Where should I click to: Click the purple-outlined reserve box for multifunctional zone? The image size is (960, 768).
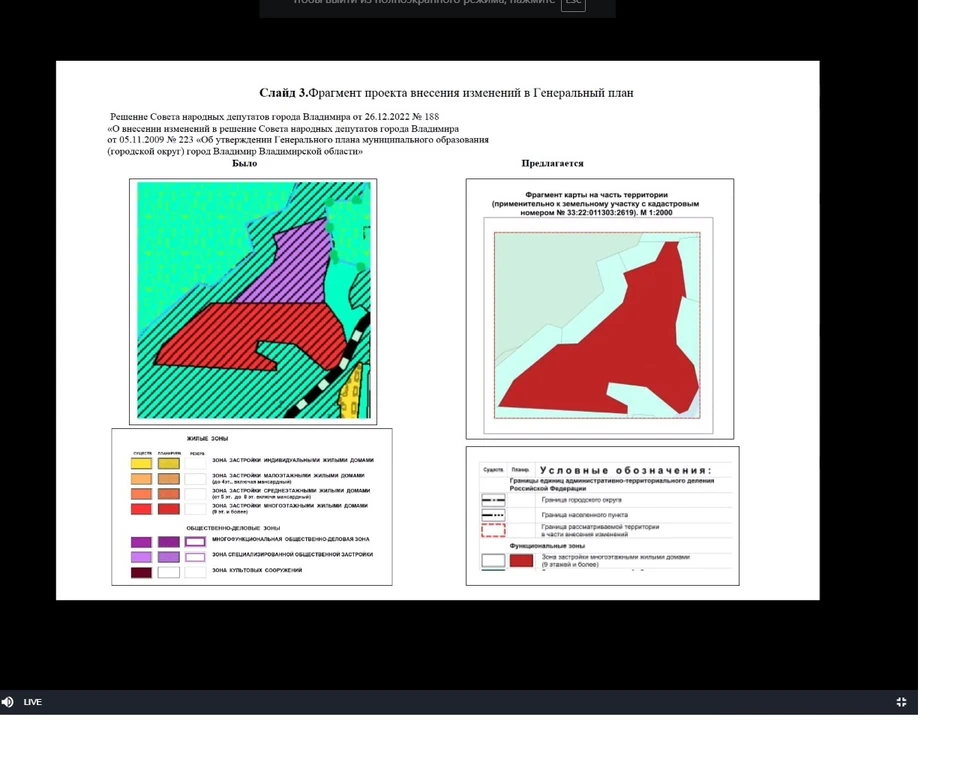click(x=196, y=542)
